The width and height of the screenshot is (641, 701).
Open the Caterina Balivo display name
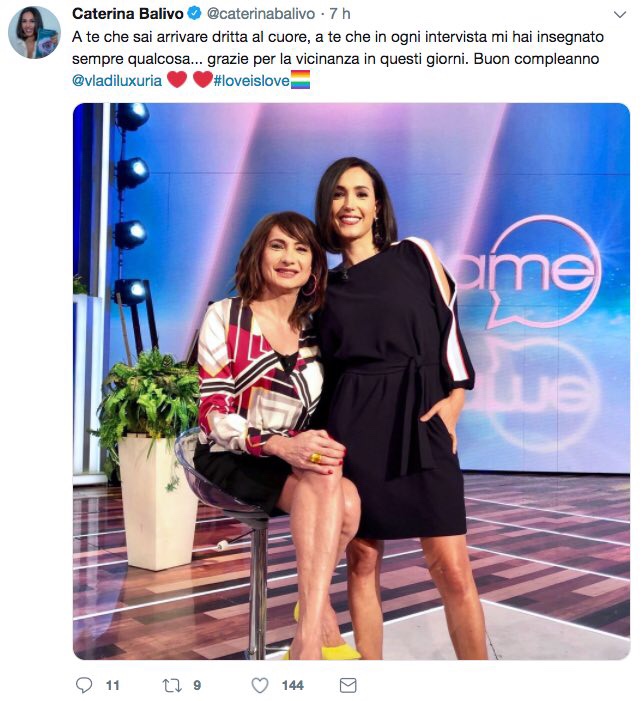click(x=127, y=14)
